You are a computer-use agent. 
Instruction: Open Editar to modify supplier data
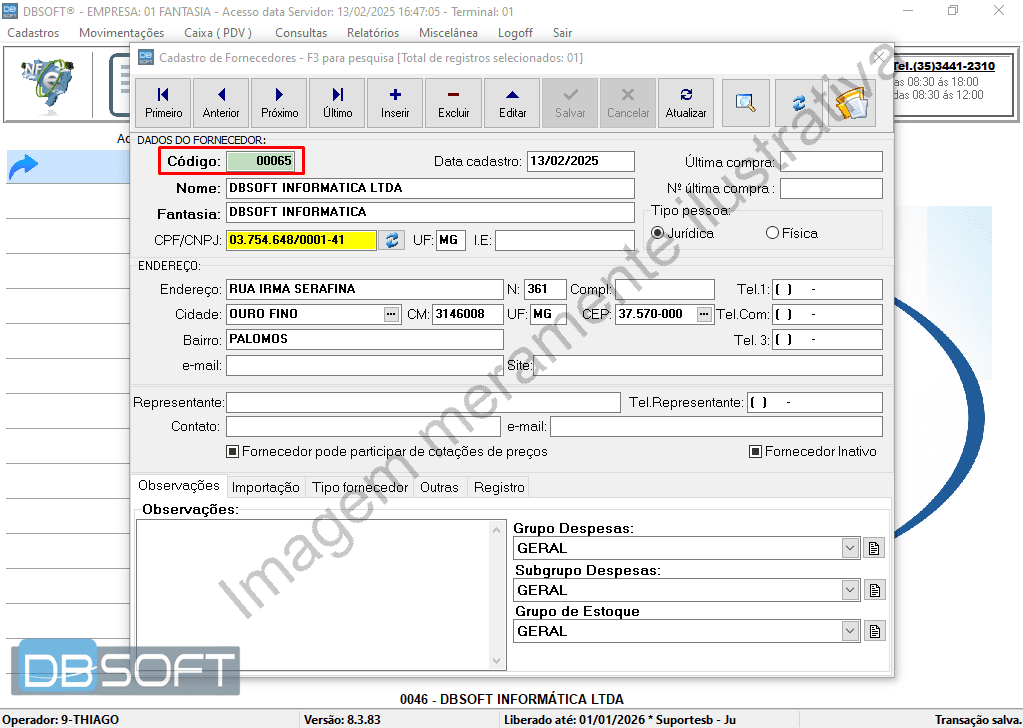click(511, 102)
